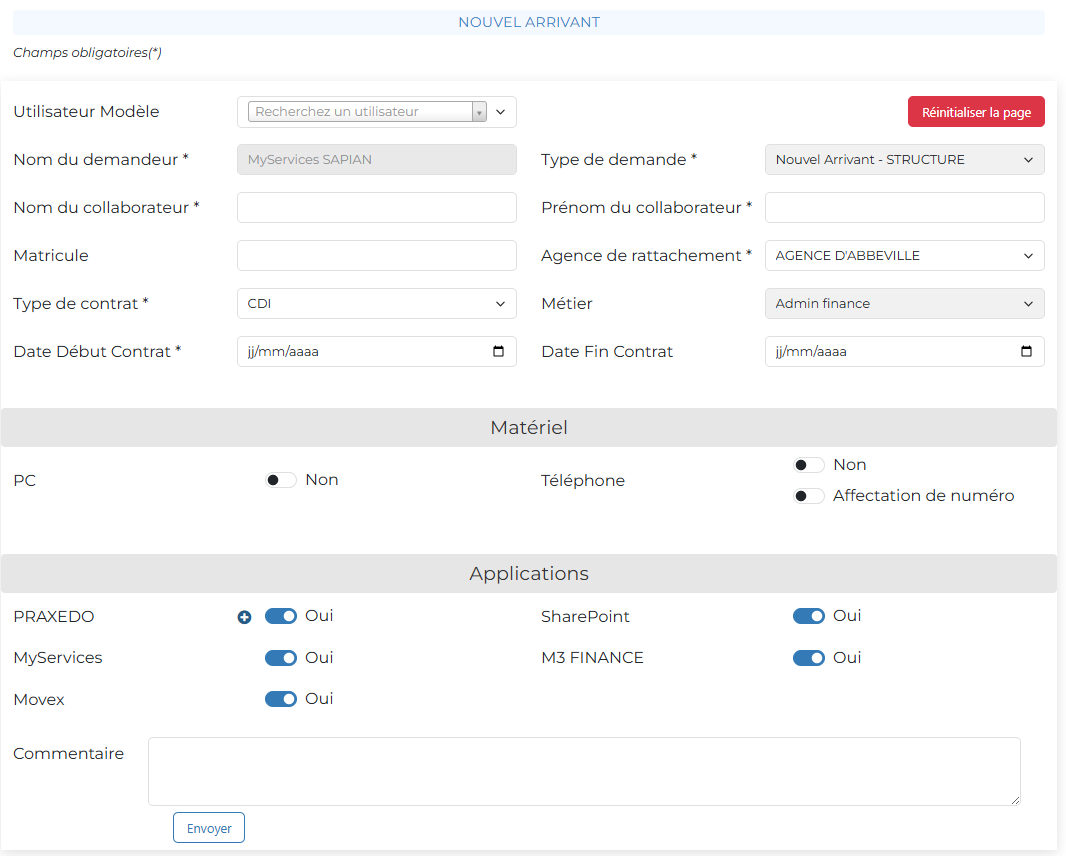Click the Oui label beside SharePoint

click(x=847, y=616)
